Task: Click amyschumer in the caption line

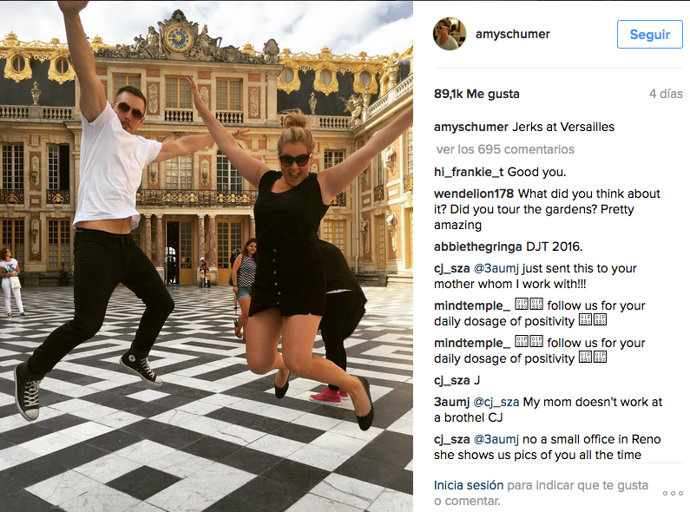Action: coord(471,127)
